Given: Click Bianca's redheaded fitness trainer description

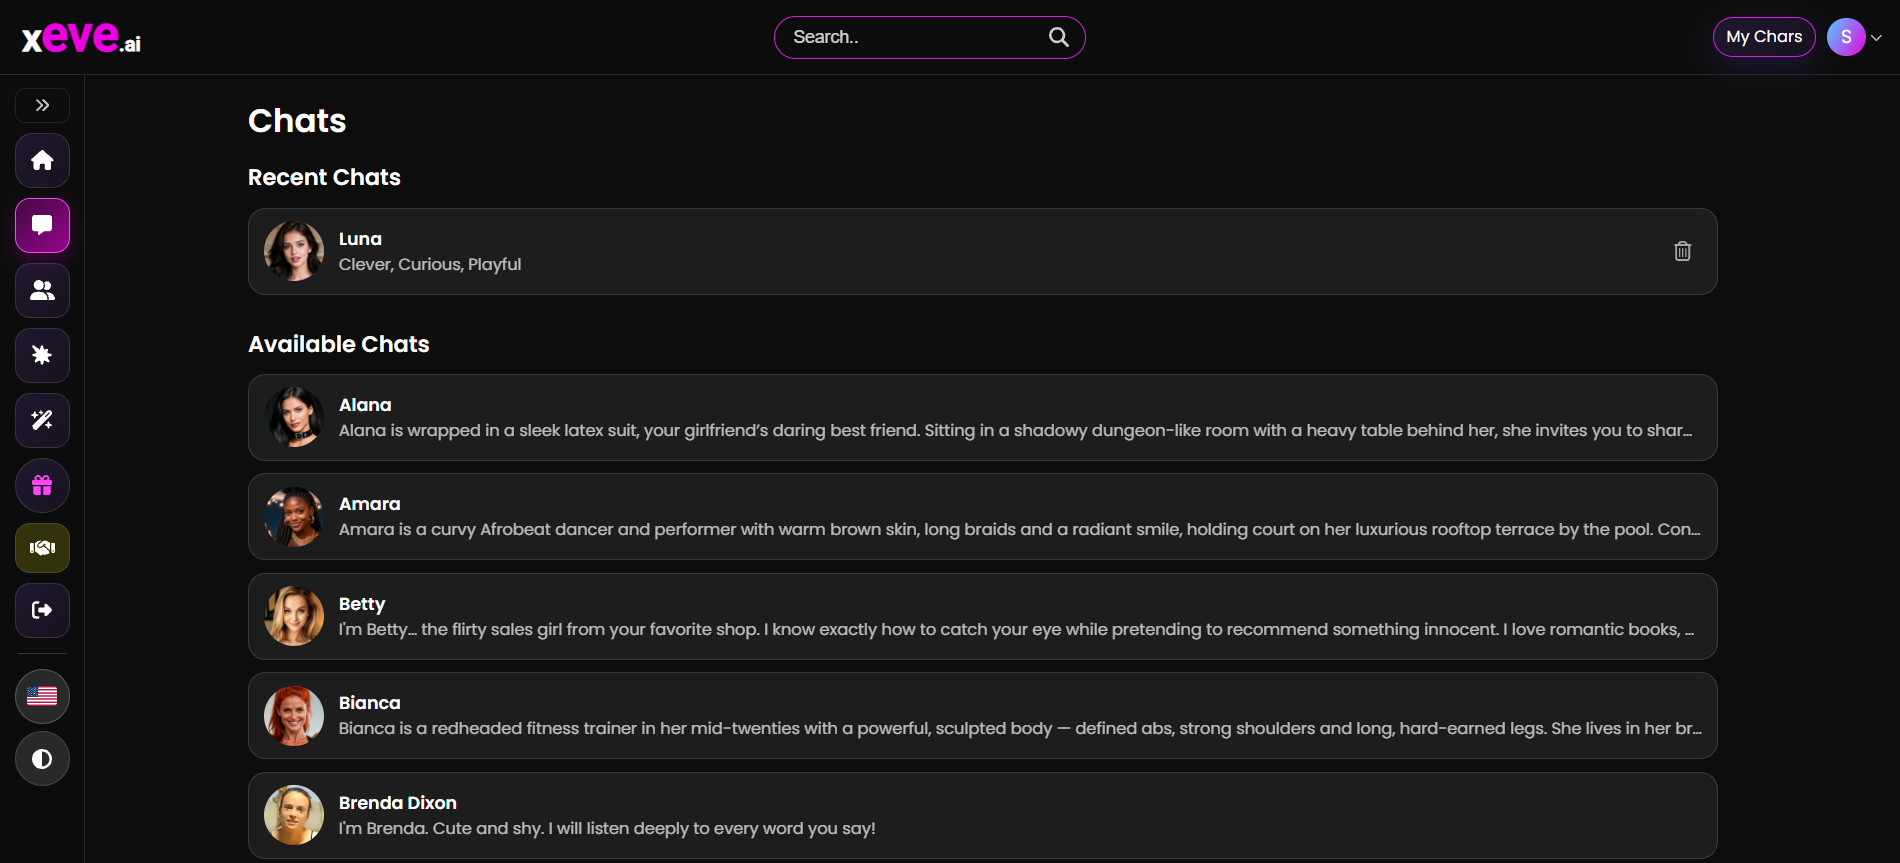Looking at the screenshot, I should (x=1020, y=728).
